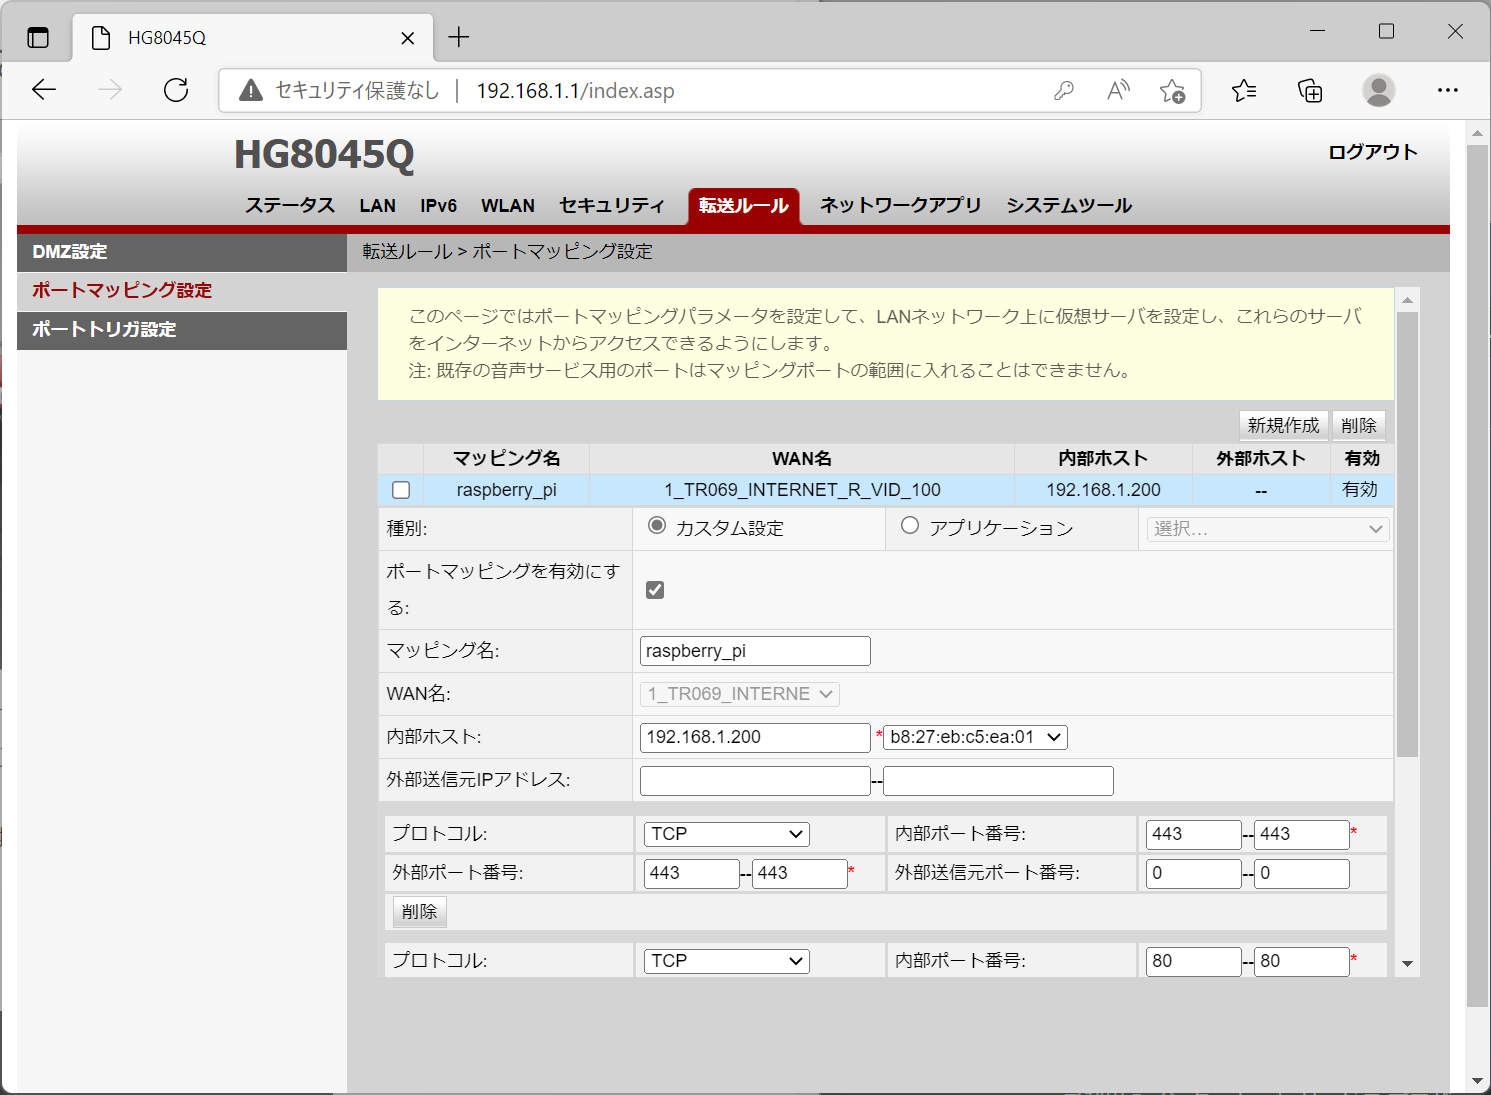Open the ステータス tab
The height and width of the screenshot is (1095, 1491).
(290, 205)
